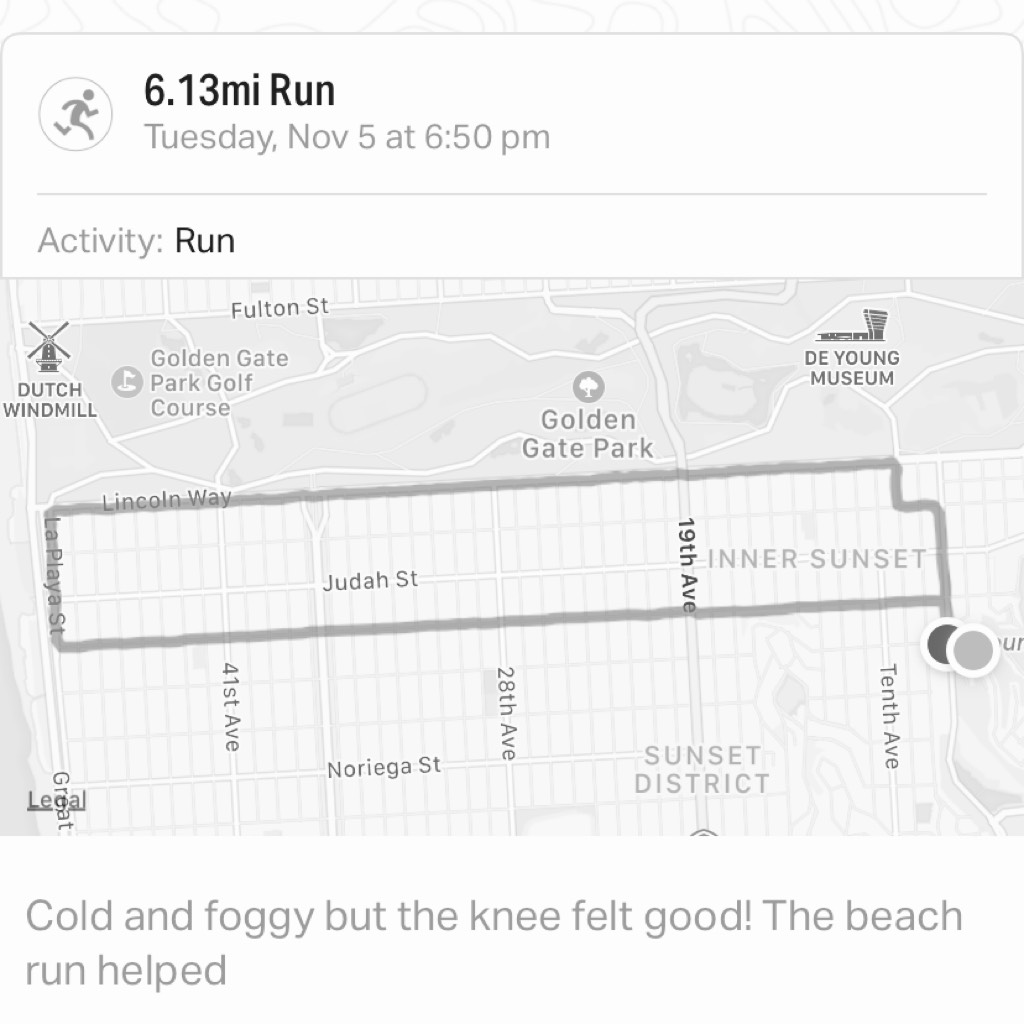The width and height of the screenshot is (1024, 1024).
Task: Tap the Lincoln Way street label
Action: click(167, 500)
